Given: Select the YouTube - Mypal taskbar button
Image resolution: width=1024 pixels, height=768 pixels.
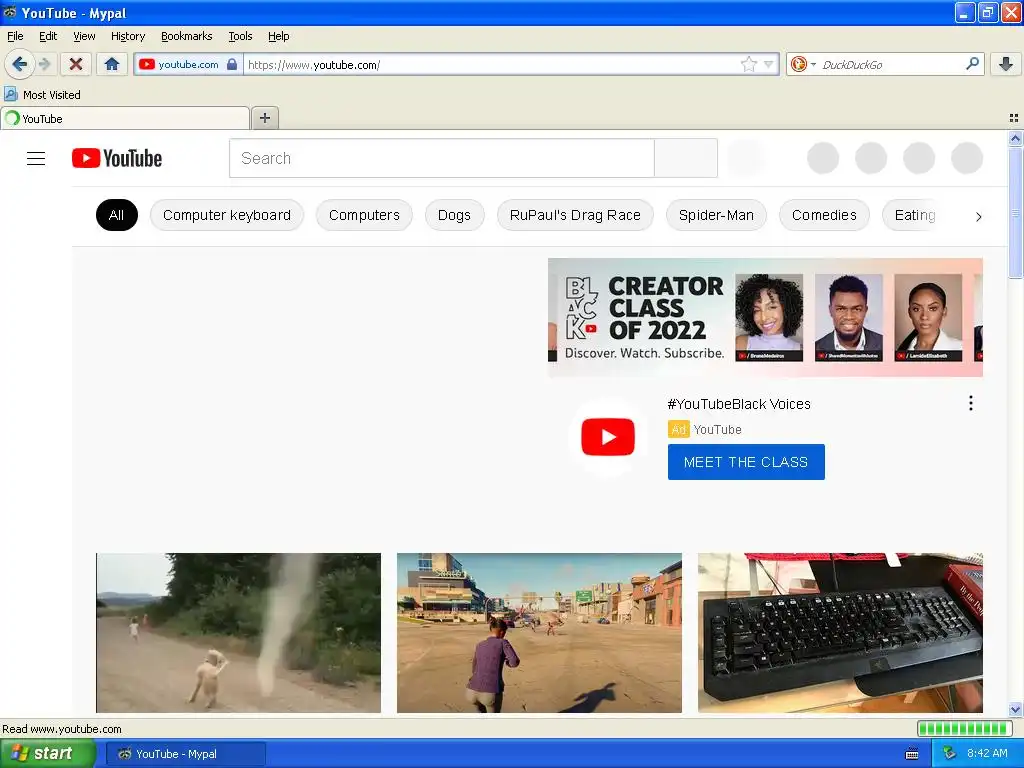Looking at the screenshot, I should (x=186, y=754).
